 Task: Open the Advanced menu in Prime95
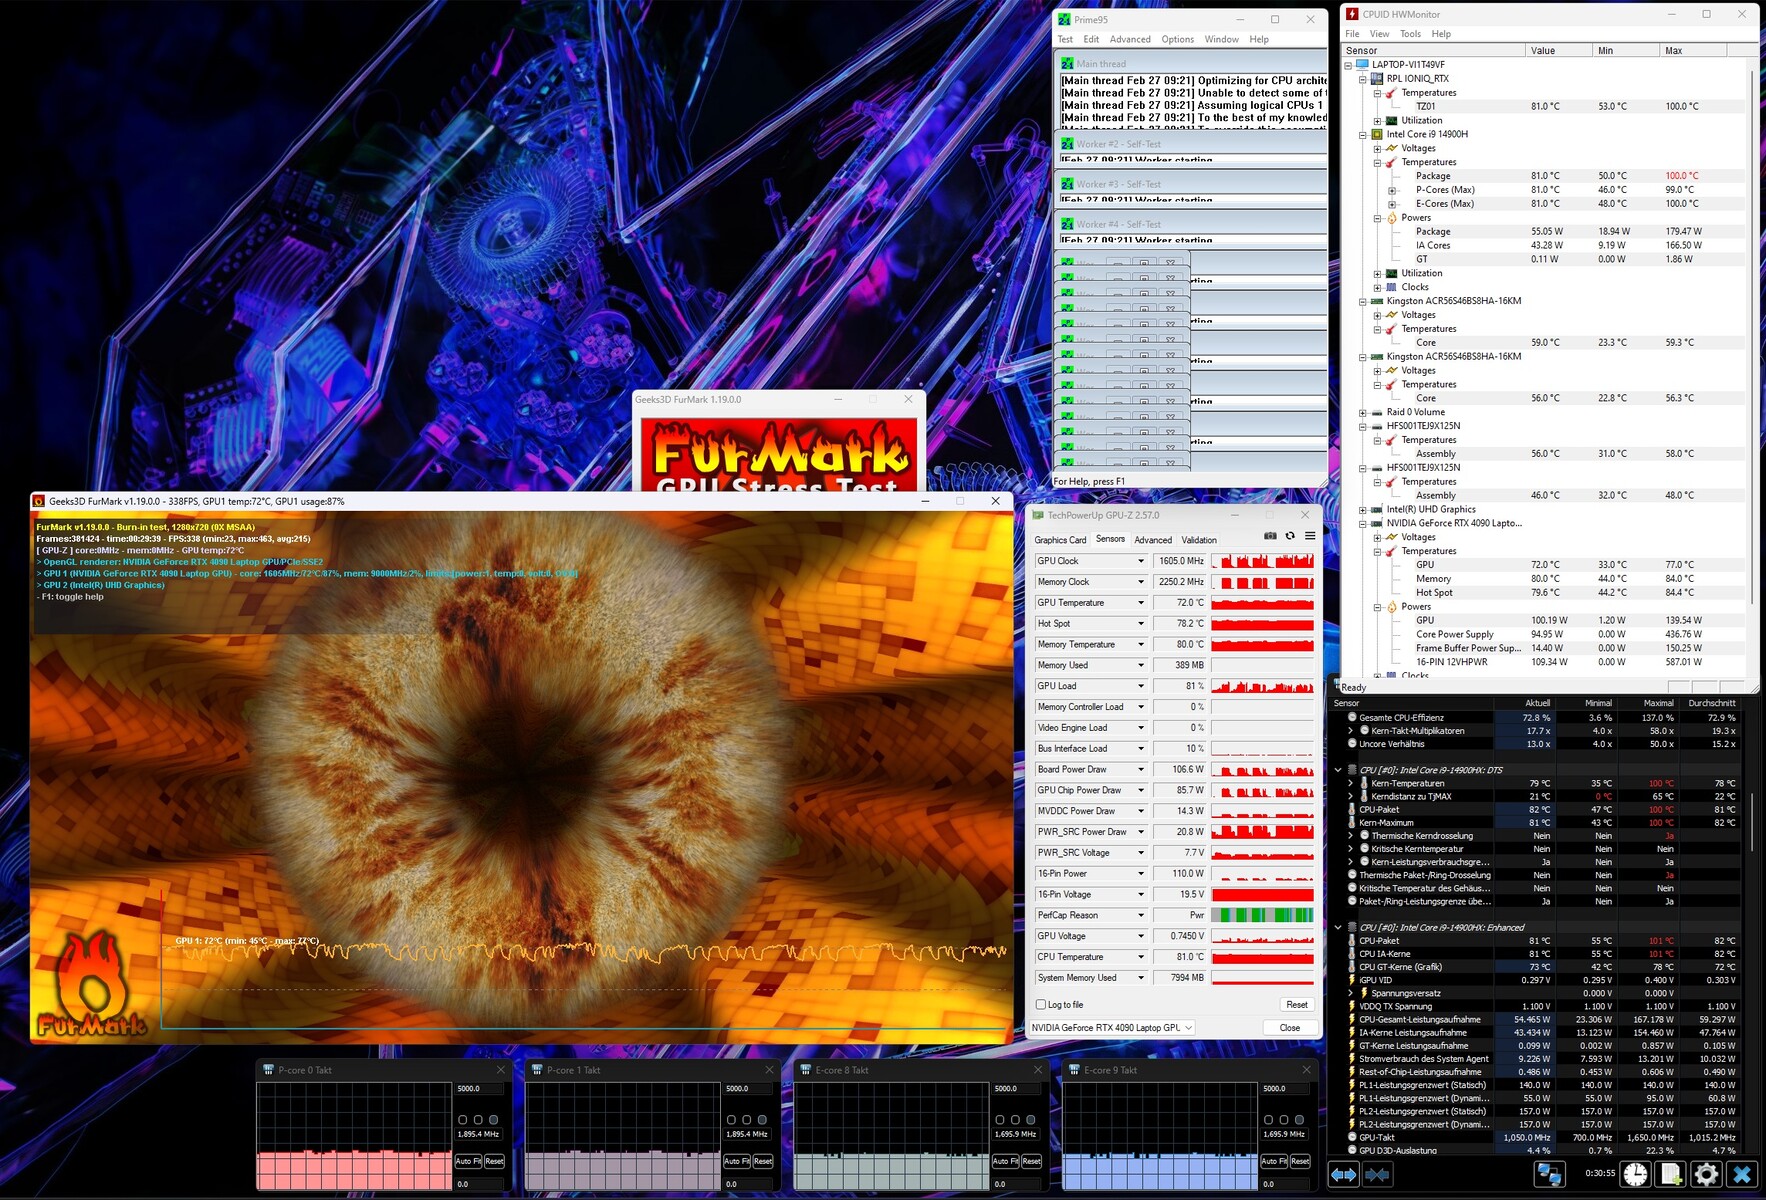click(x=1130, y=40)
